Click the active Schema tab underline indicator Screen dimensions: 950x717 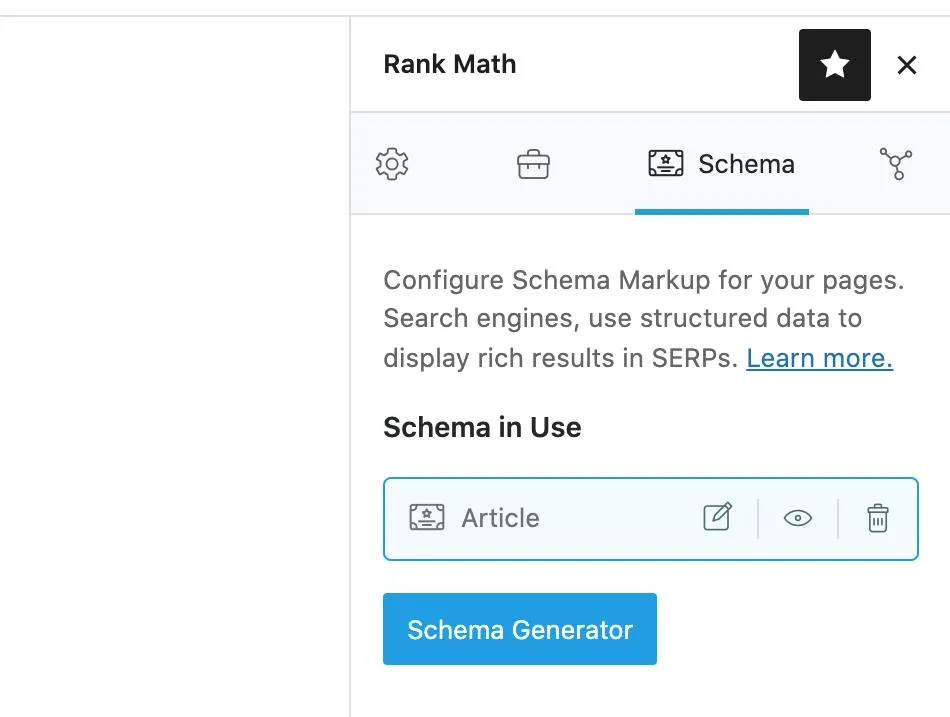(x=721, y=210)
